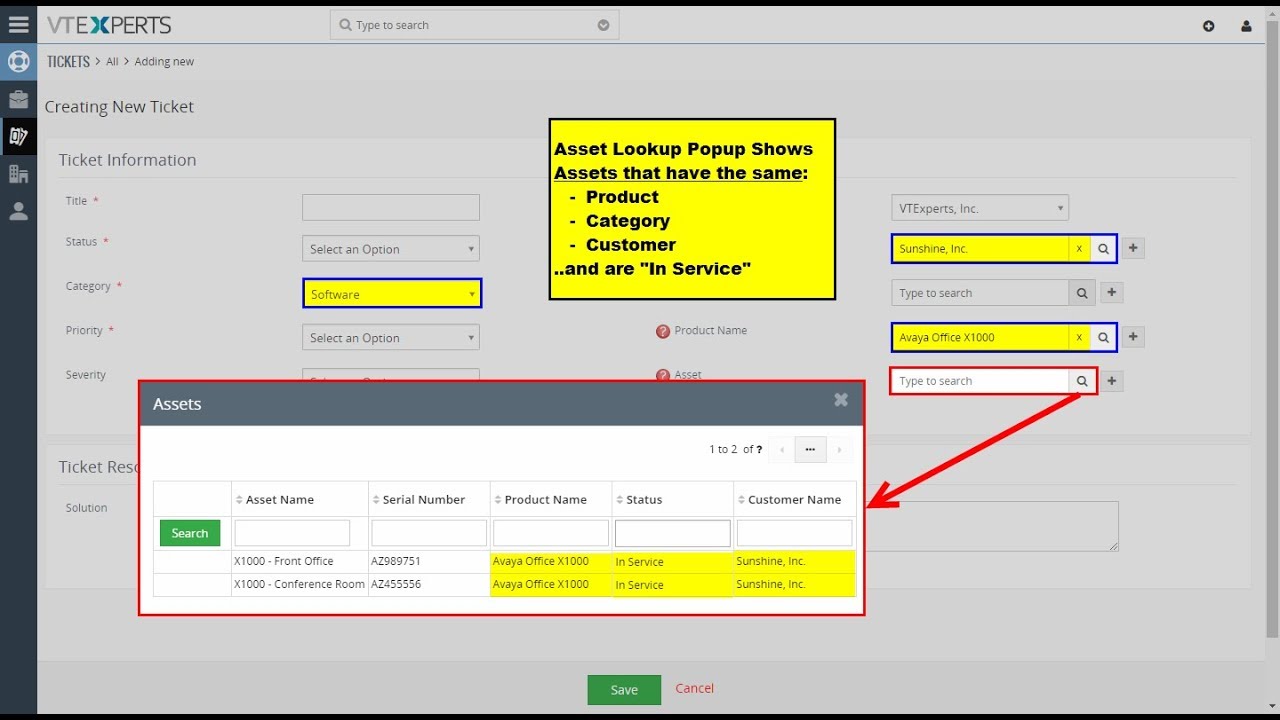Add new asset with plus button

point(1113,381)
